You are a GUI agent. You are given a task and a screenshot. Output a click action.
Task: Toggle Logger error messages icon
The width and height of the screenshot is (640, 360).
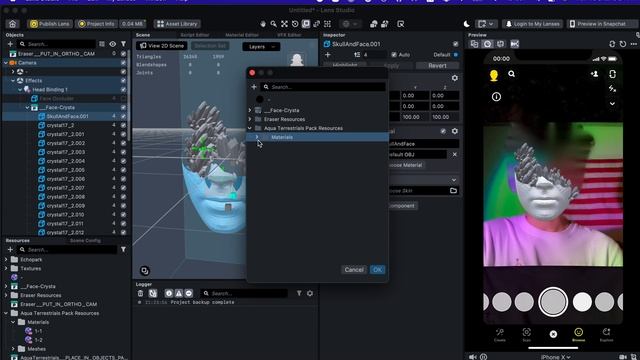tap(189, 293)
